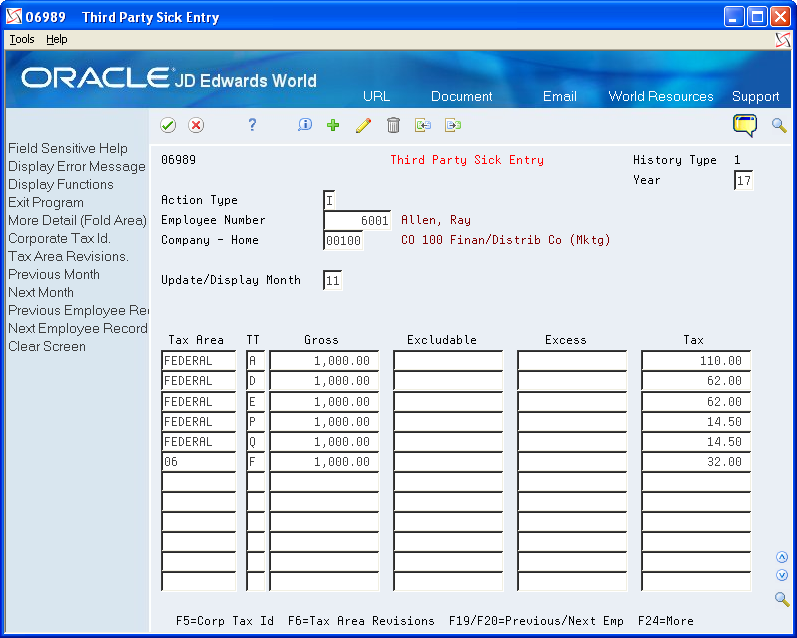Click the employee name Allen, Ray

436,220
